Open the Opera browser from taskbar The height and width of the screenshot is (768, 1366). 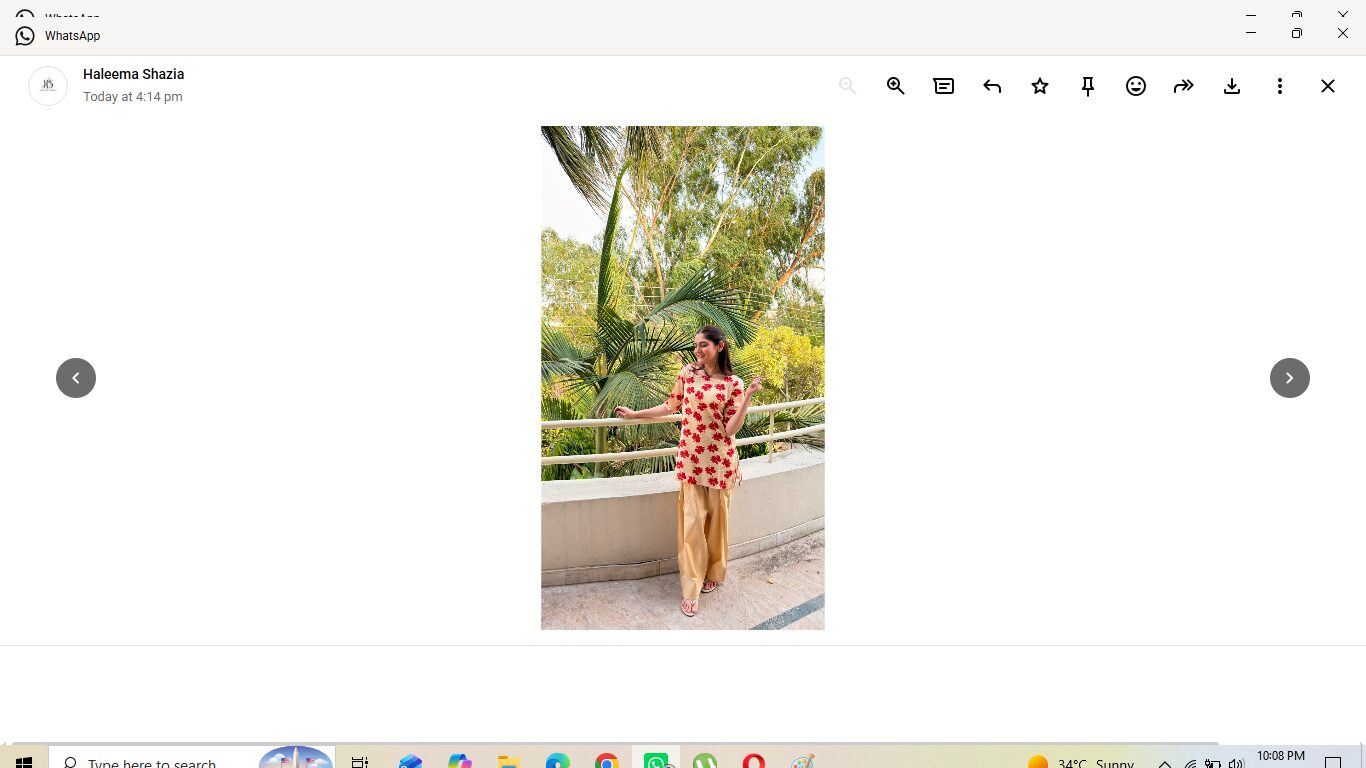tap(754, 762)
